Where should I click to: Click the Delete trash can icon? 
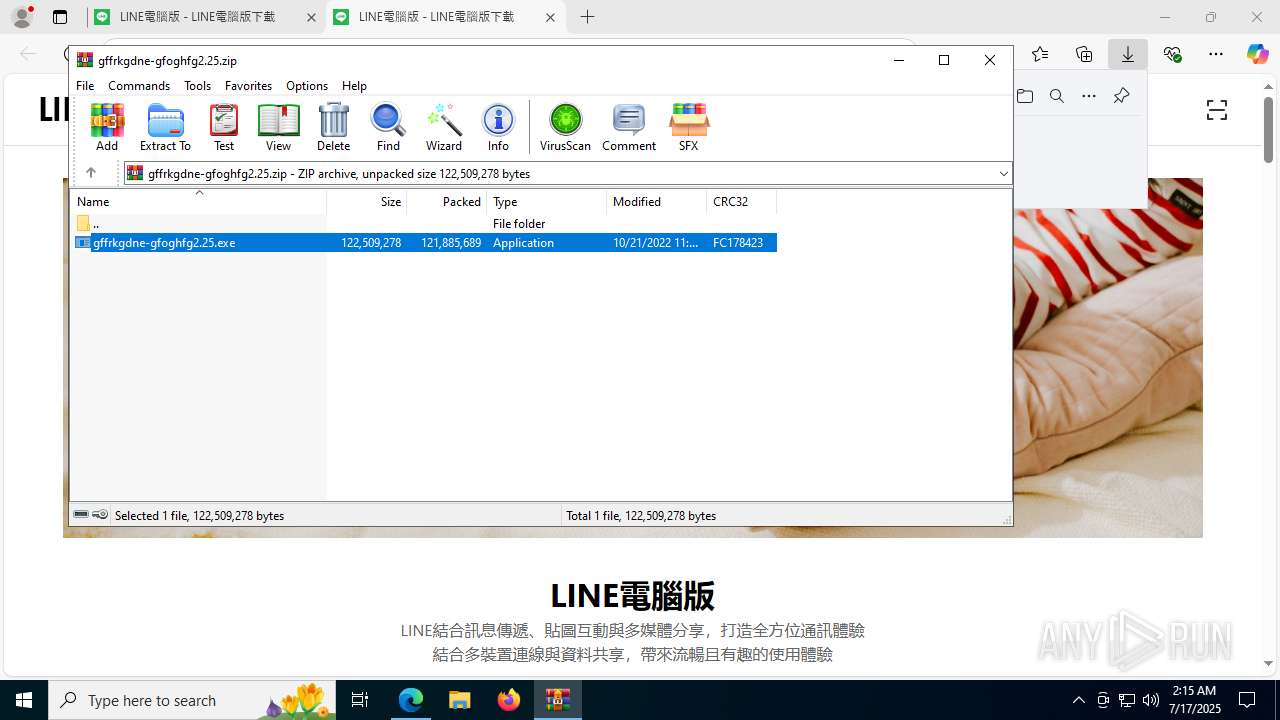[333, 127]
